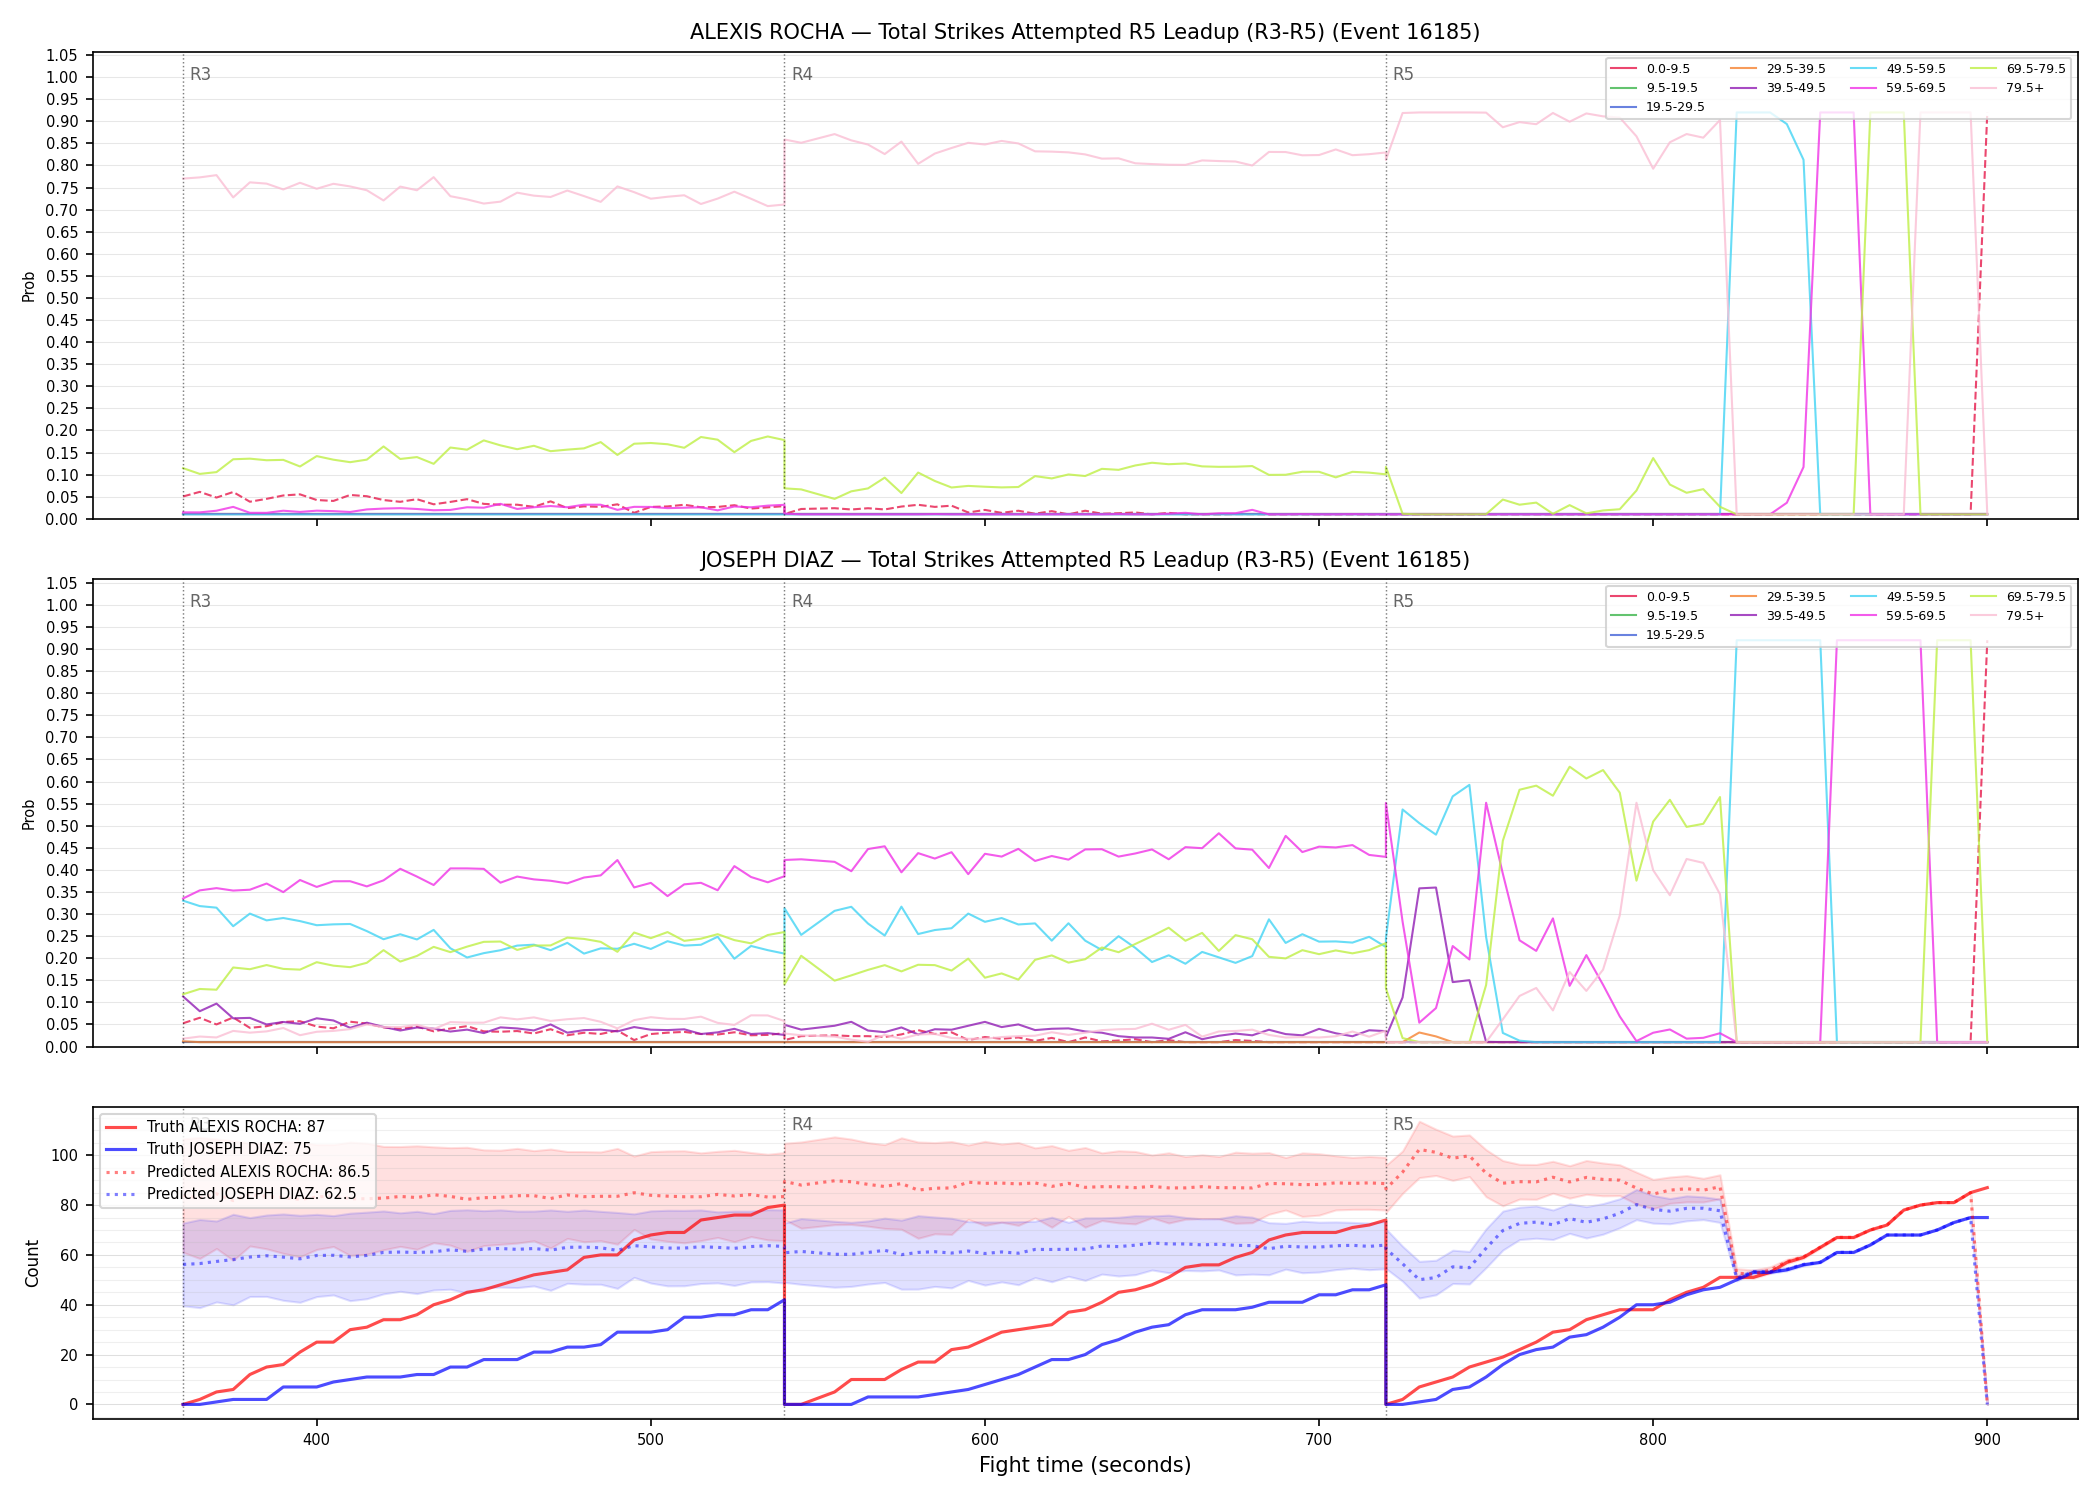Select the R5 marker in ALEXIS ROCHA chart
Image resolution: width=2100 pixels, height=1500 pixels.
(1403, 74)
